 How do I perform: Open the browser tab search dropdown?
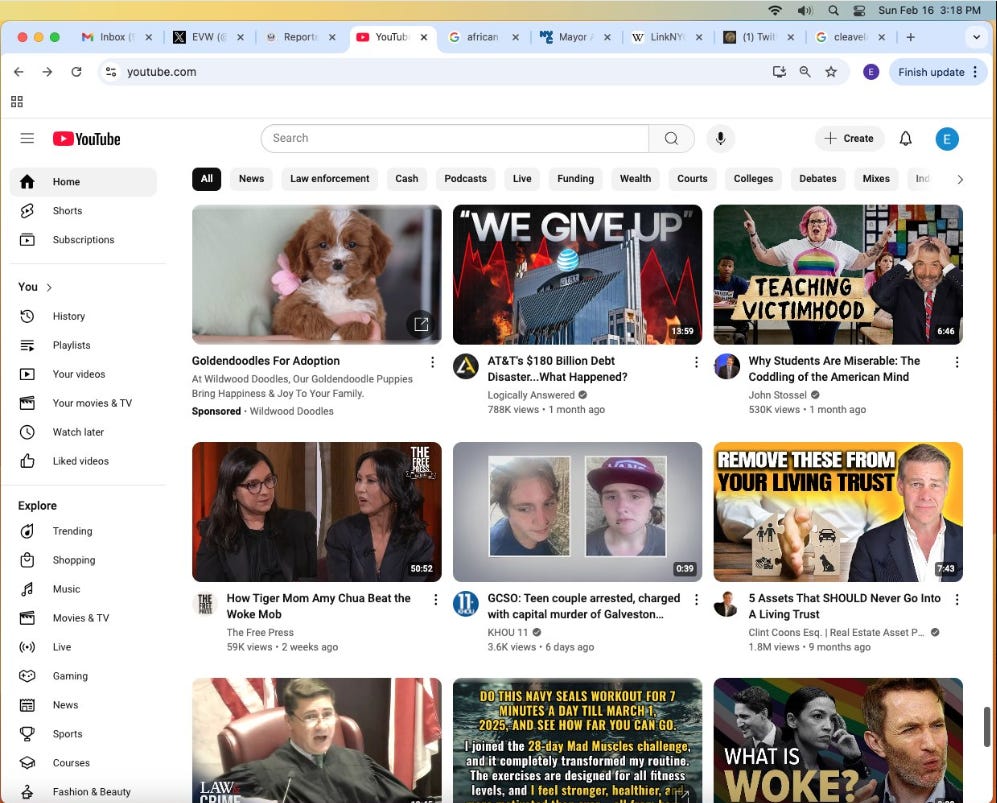[976, 37]
